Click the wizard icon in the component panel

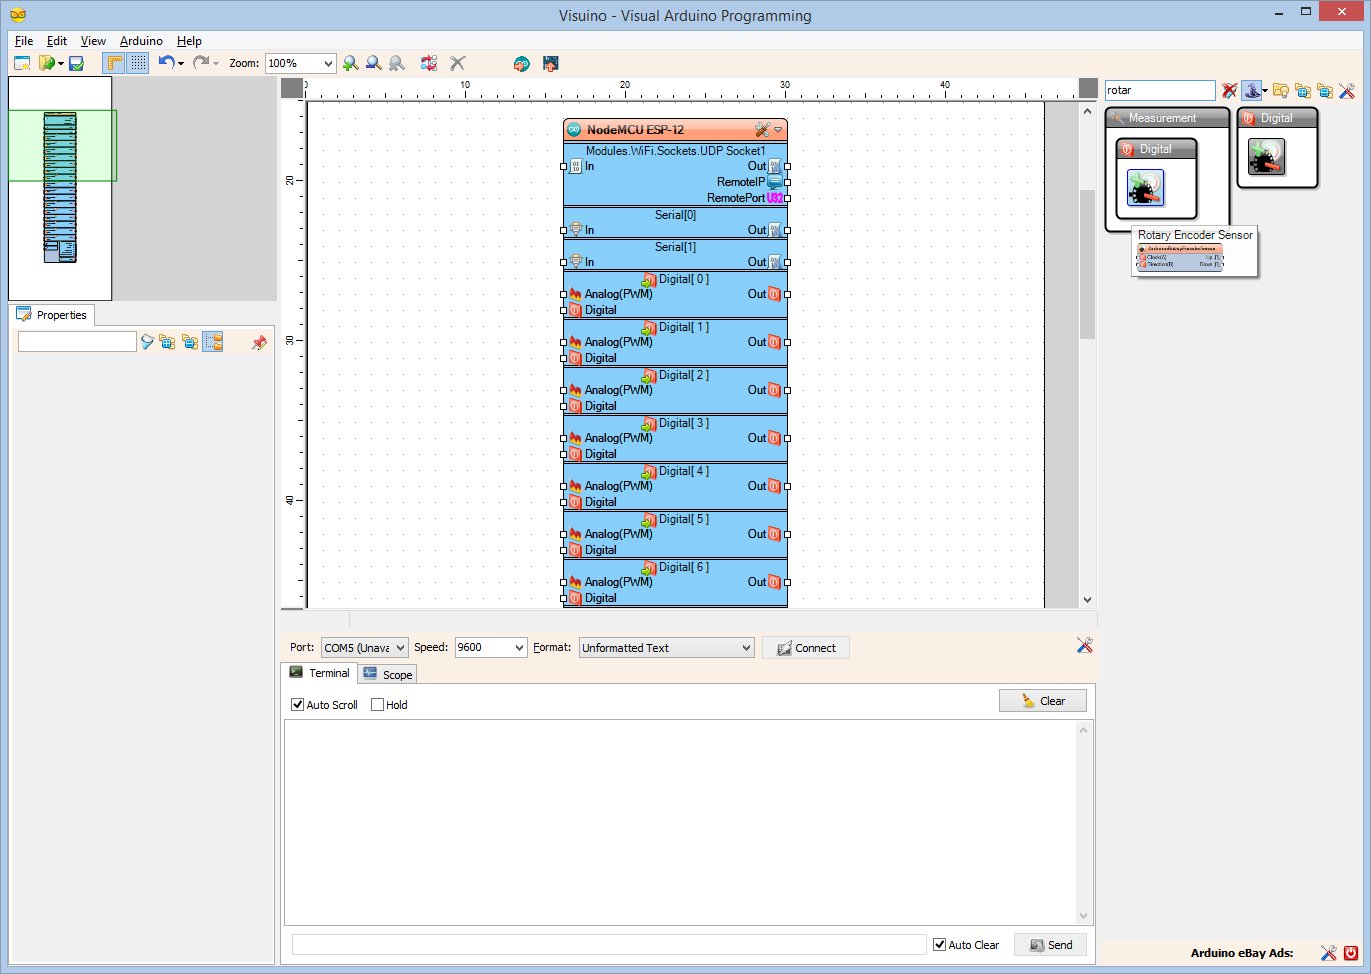pyautogui.click(x=1253, y=90)
